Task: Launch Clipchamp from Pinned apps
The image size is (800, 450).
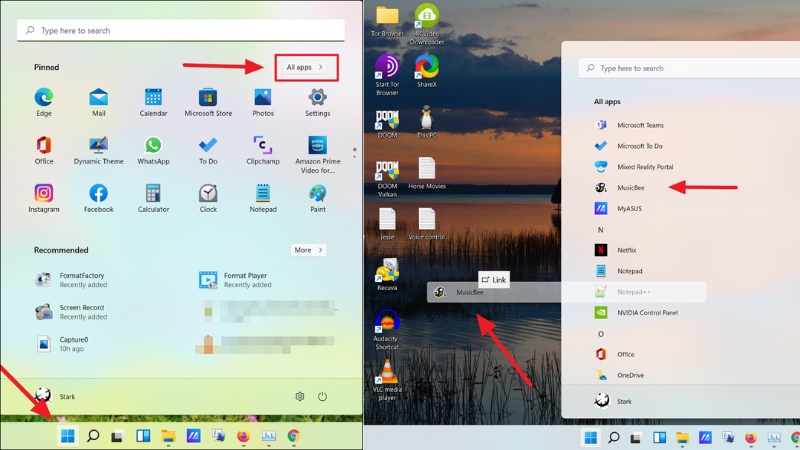Action: click(x=263, y=150)
